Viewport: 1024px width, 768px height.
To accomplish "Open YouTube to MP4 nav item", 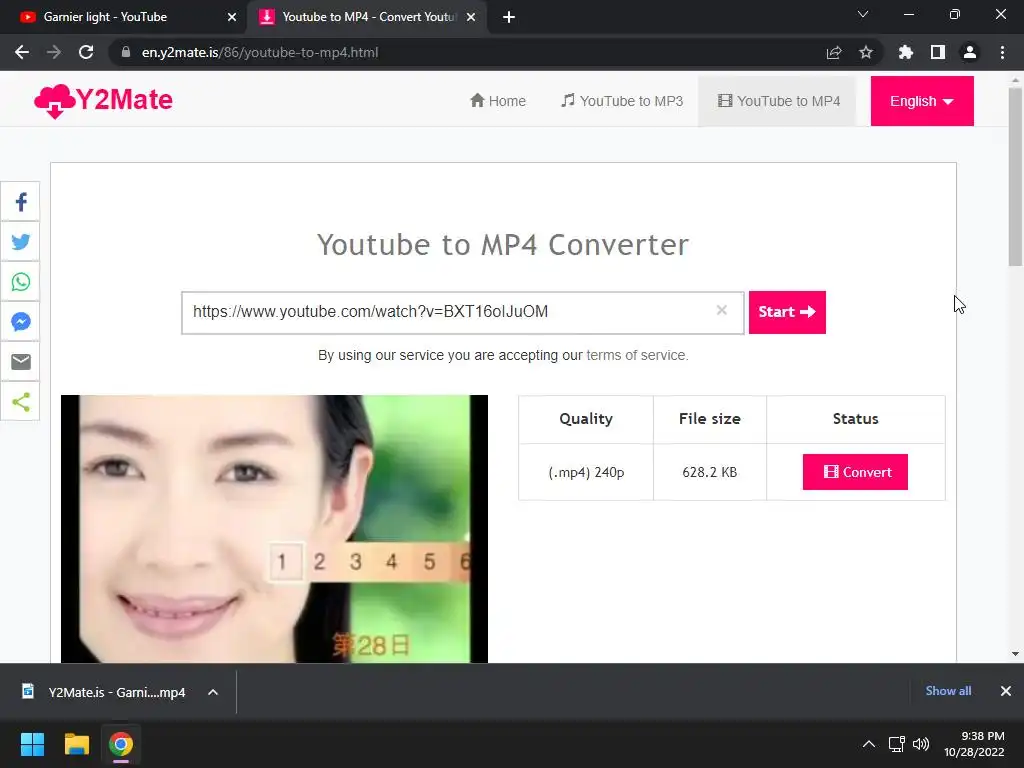I will point(778,101).
